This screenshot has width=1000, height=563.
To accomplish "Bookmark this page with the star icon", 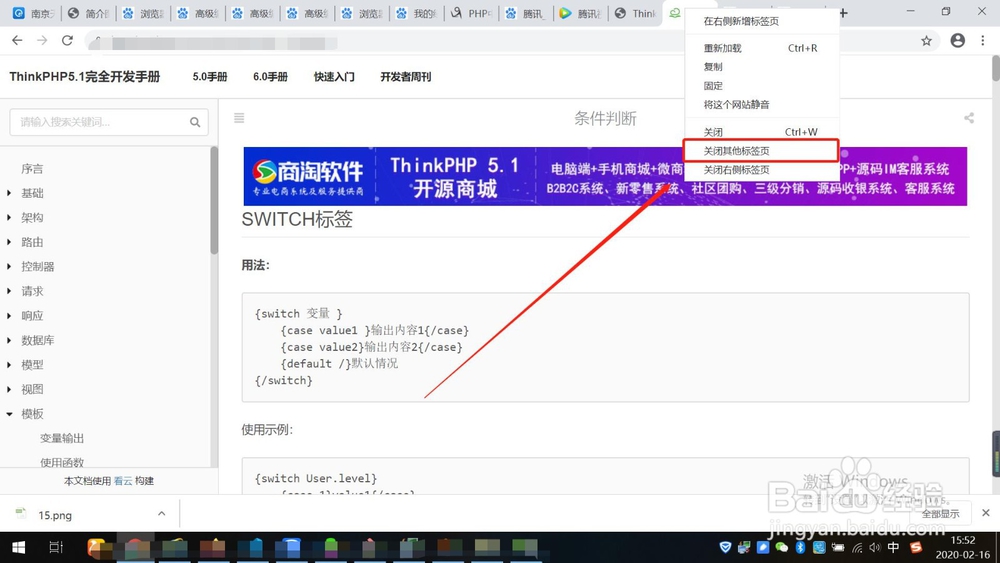I will pyautogui.click(x=926, y=41).
